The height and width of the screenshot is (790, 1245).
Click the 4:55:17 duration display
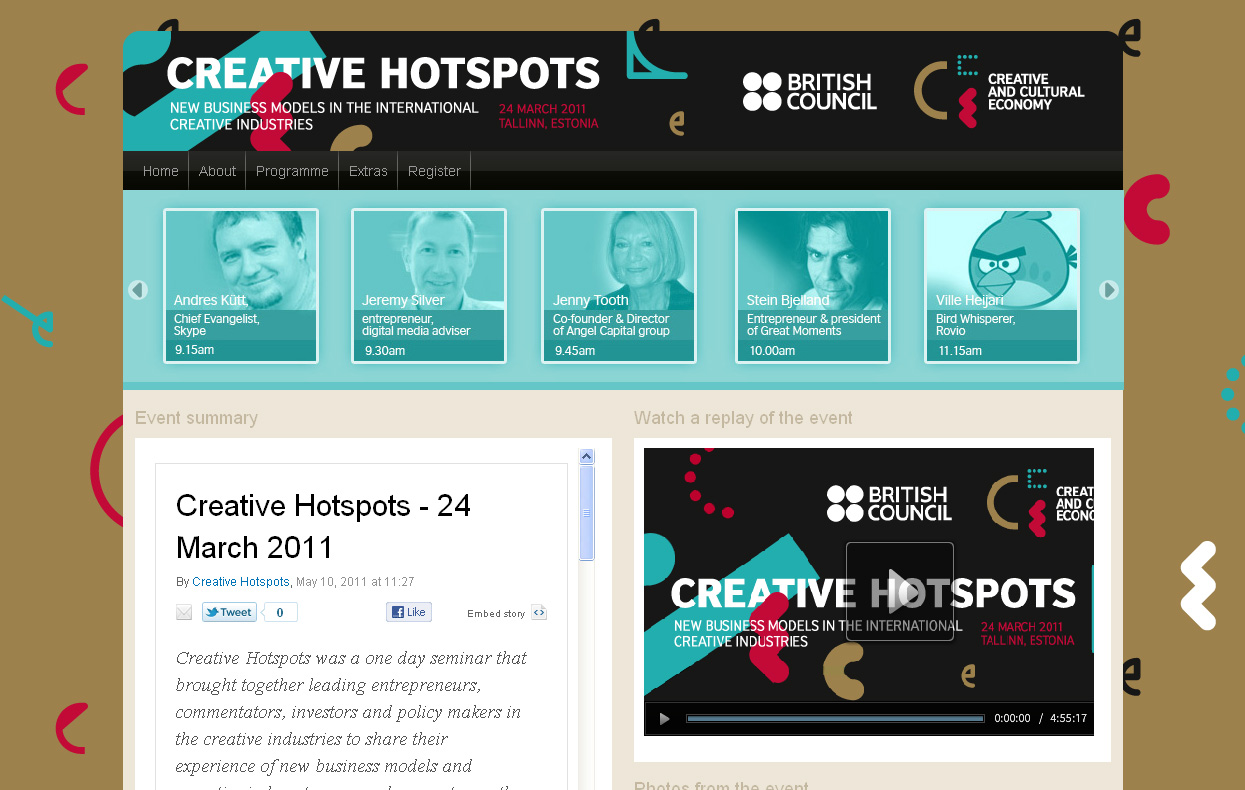[x=1069, y=719]
